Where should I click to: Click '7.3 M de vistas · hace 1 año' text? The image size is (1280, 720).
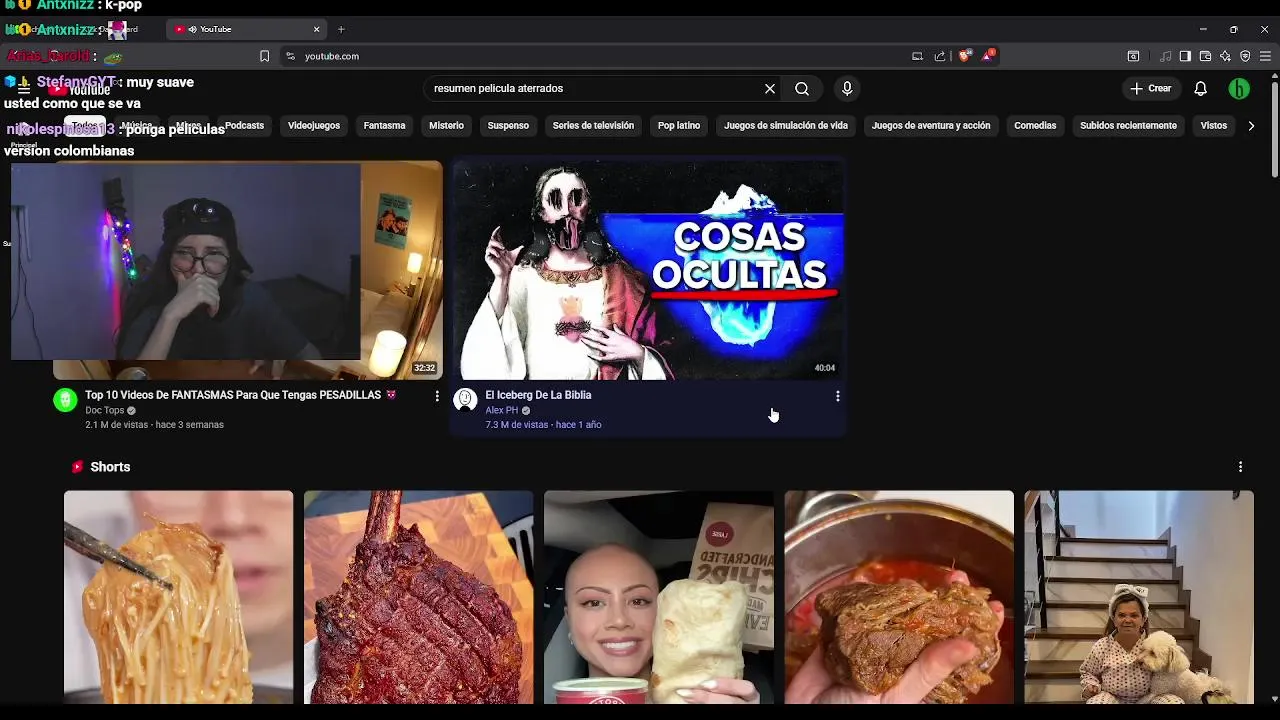[543, 425]
